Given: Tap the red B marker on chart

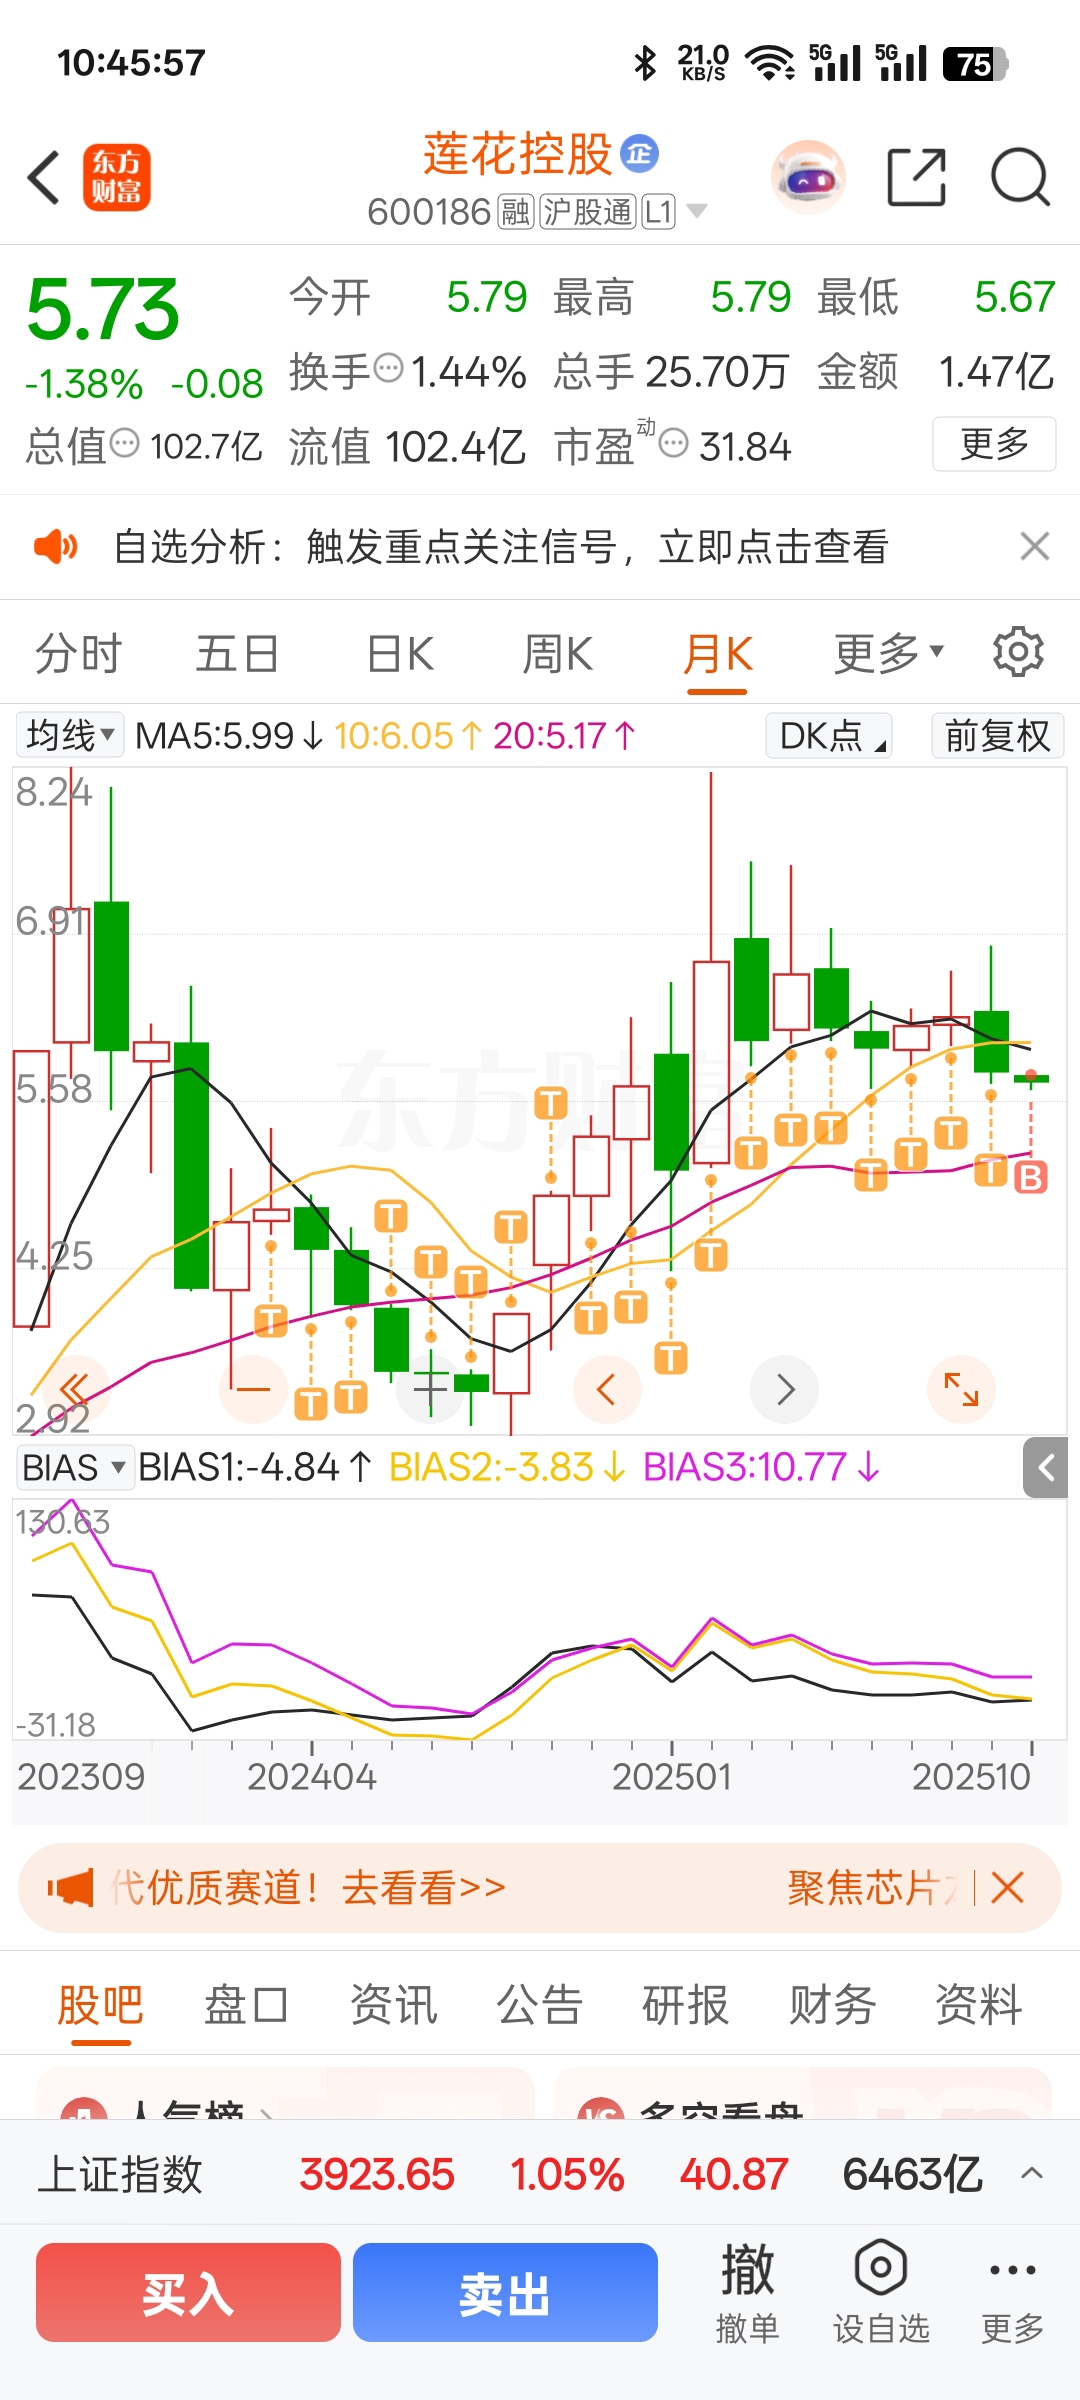Looking at the screenshot, I should point(1030,1177).
